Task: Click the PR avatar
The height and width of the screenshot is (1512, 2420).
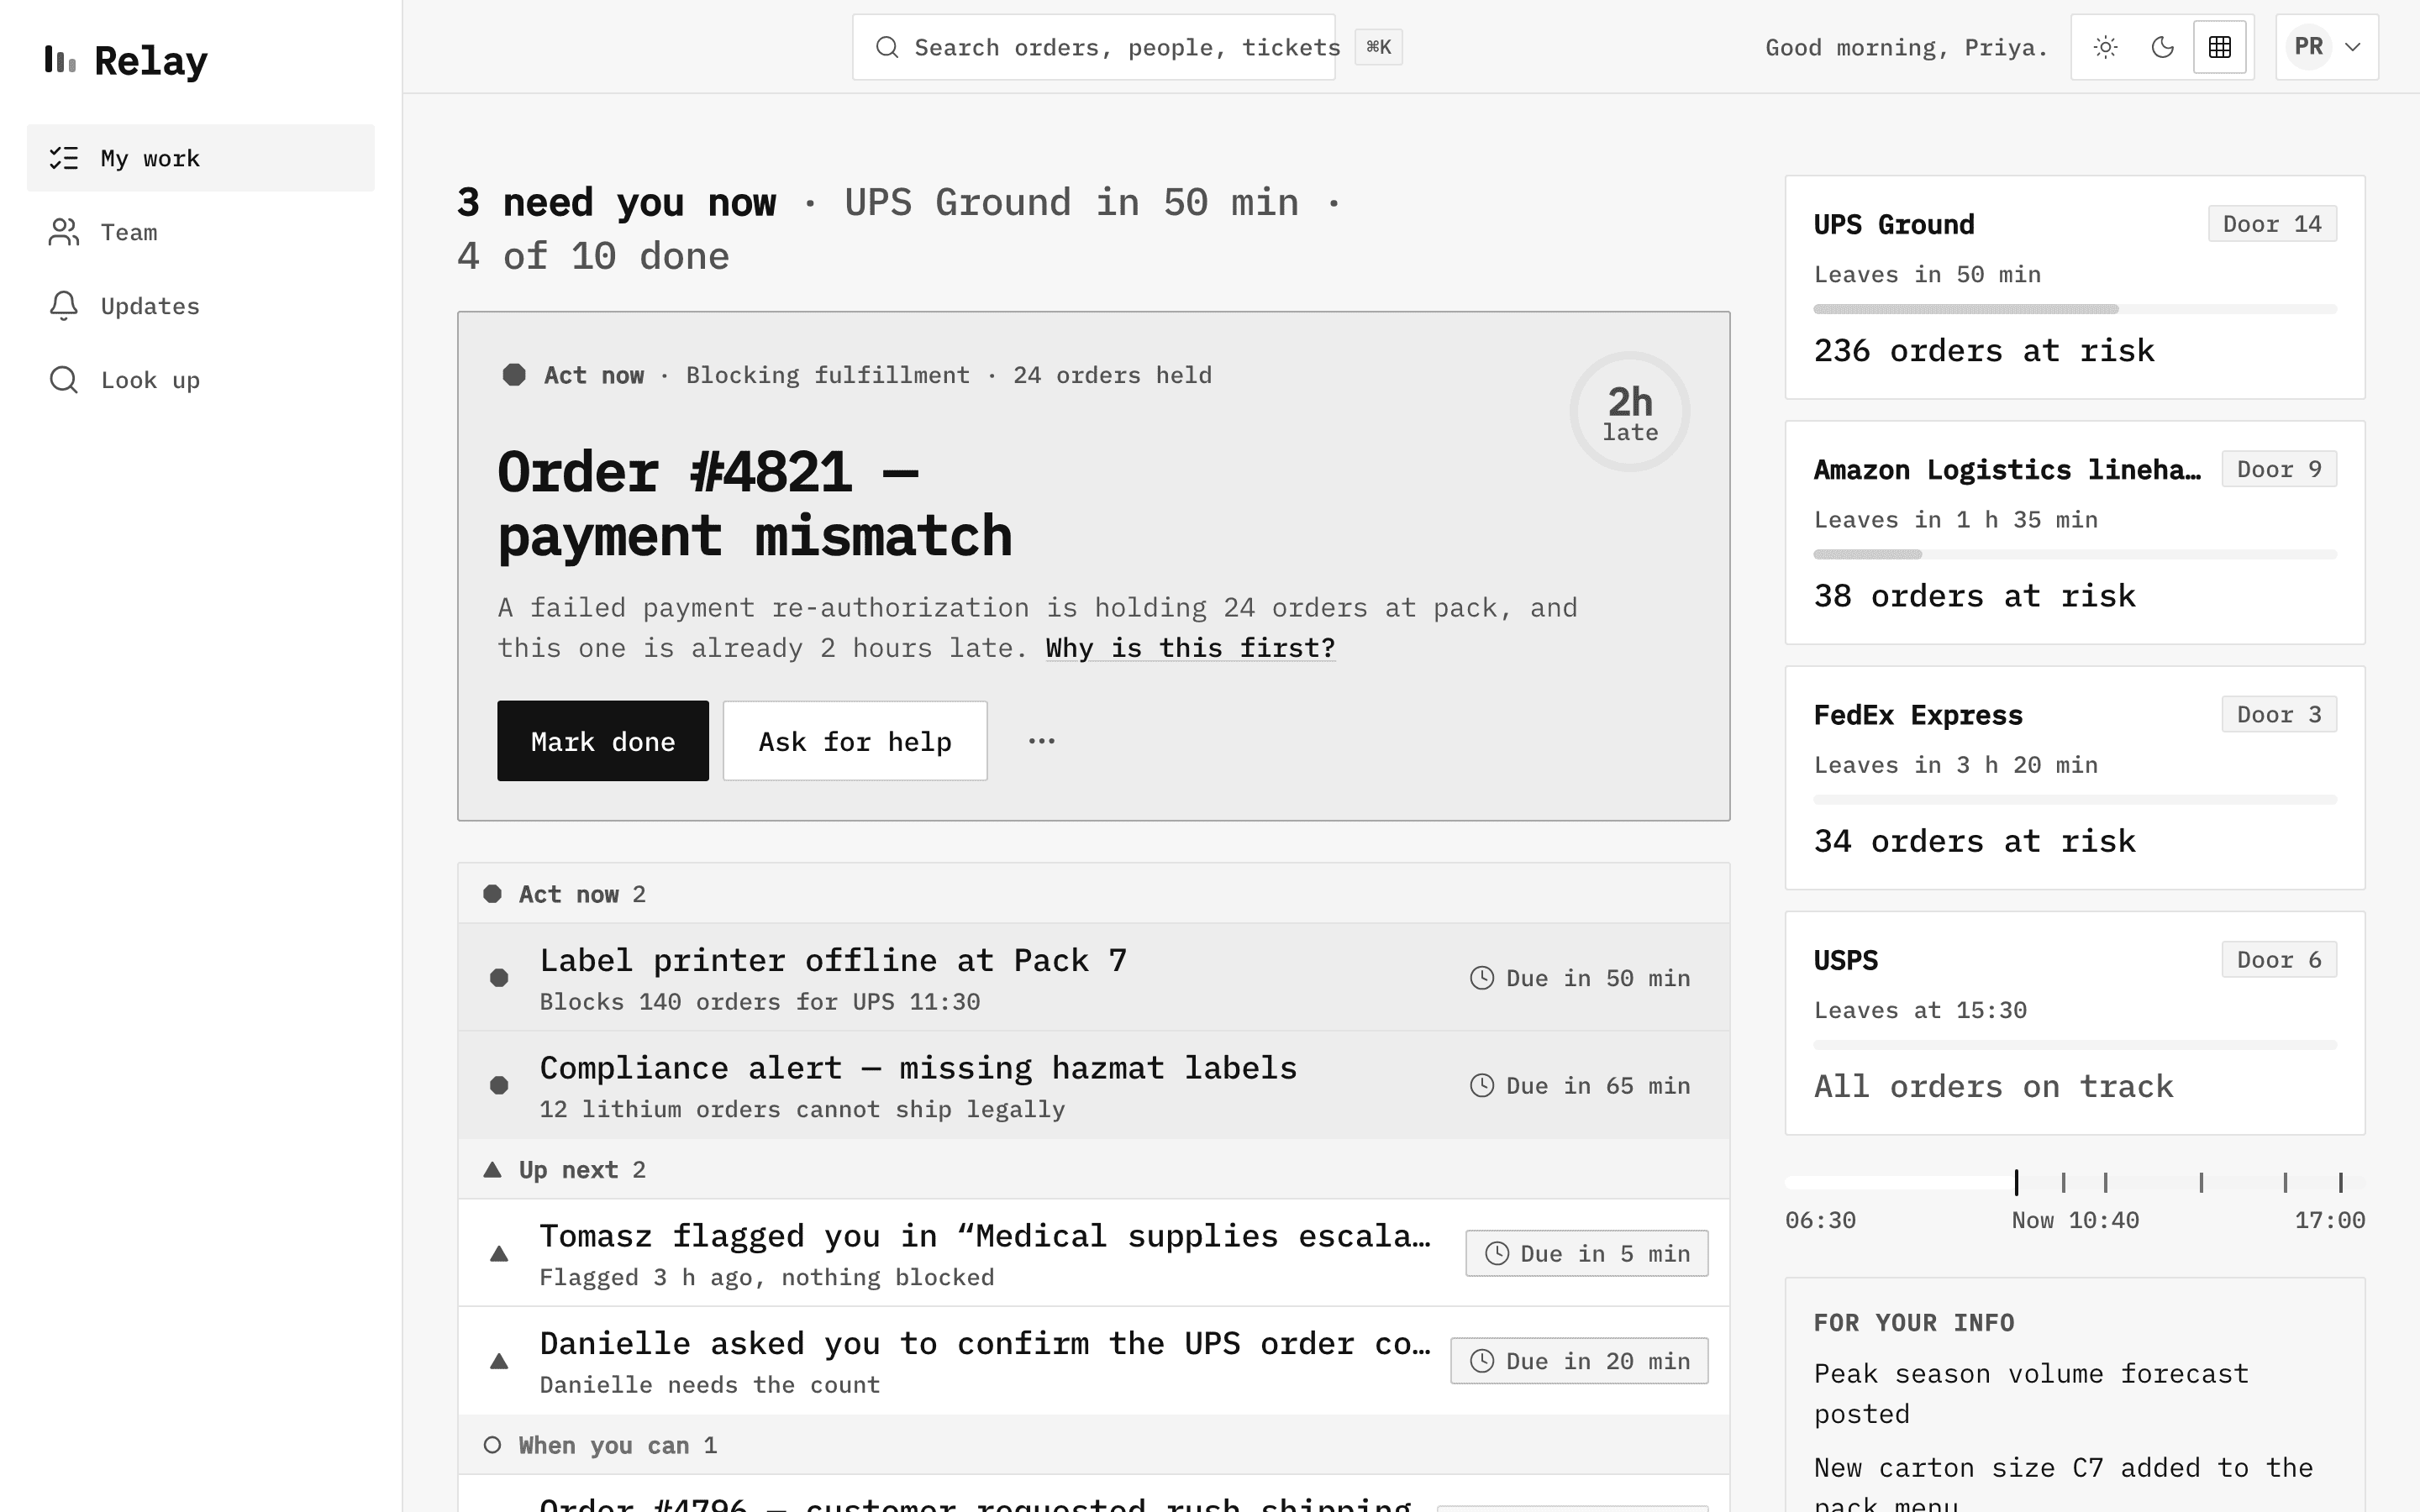Action: click(x=2308, y=47)
